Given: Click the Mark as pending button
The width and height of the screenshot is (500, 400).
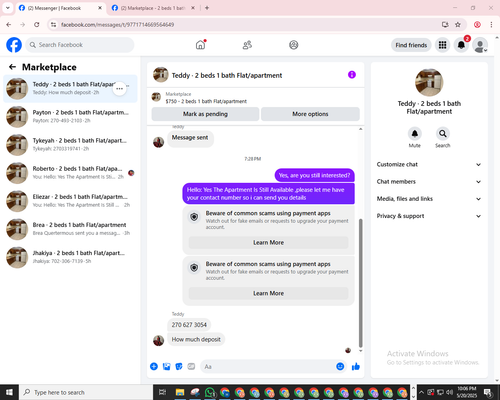Looking at the screenshot, I should (205, 114).
